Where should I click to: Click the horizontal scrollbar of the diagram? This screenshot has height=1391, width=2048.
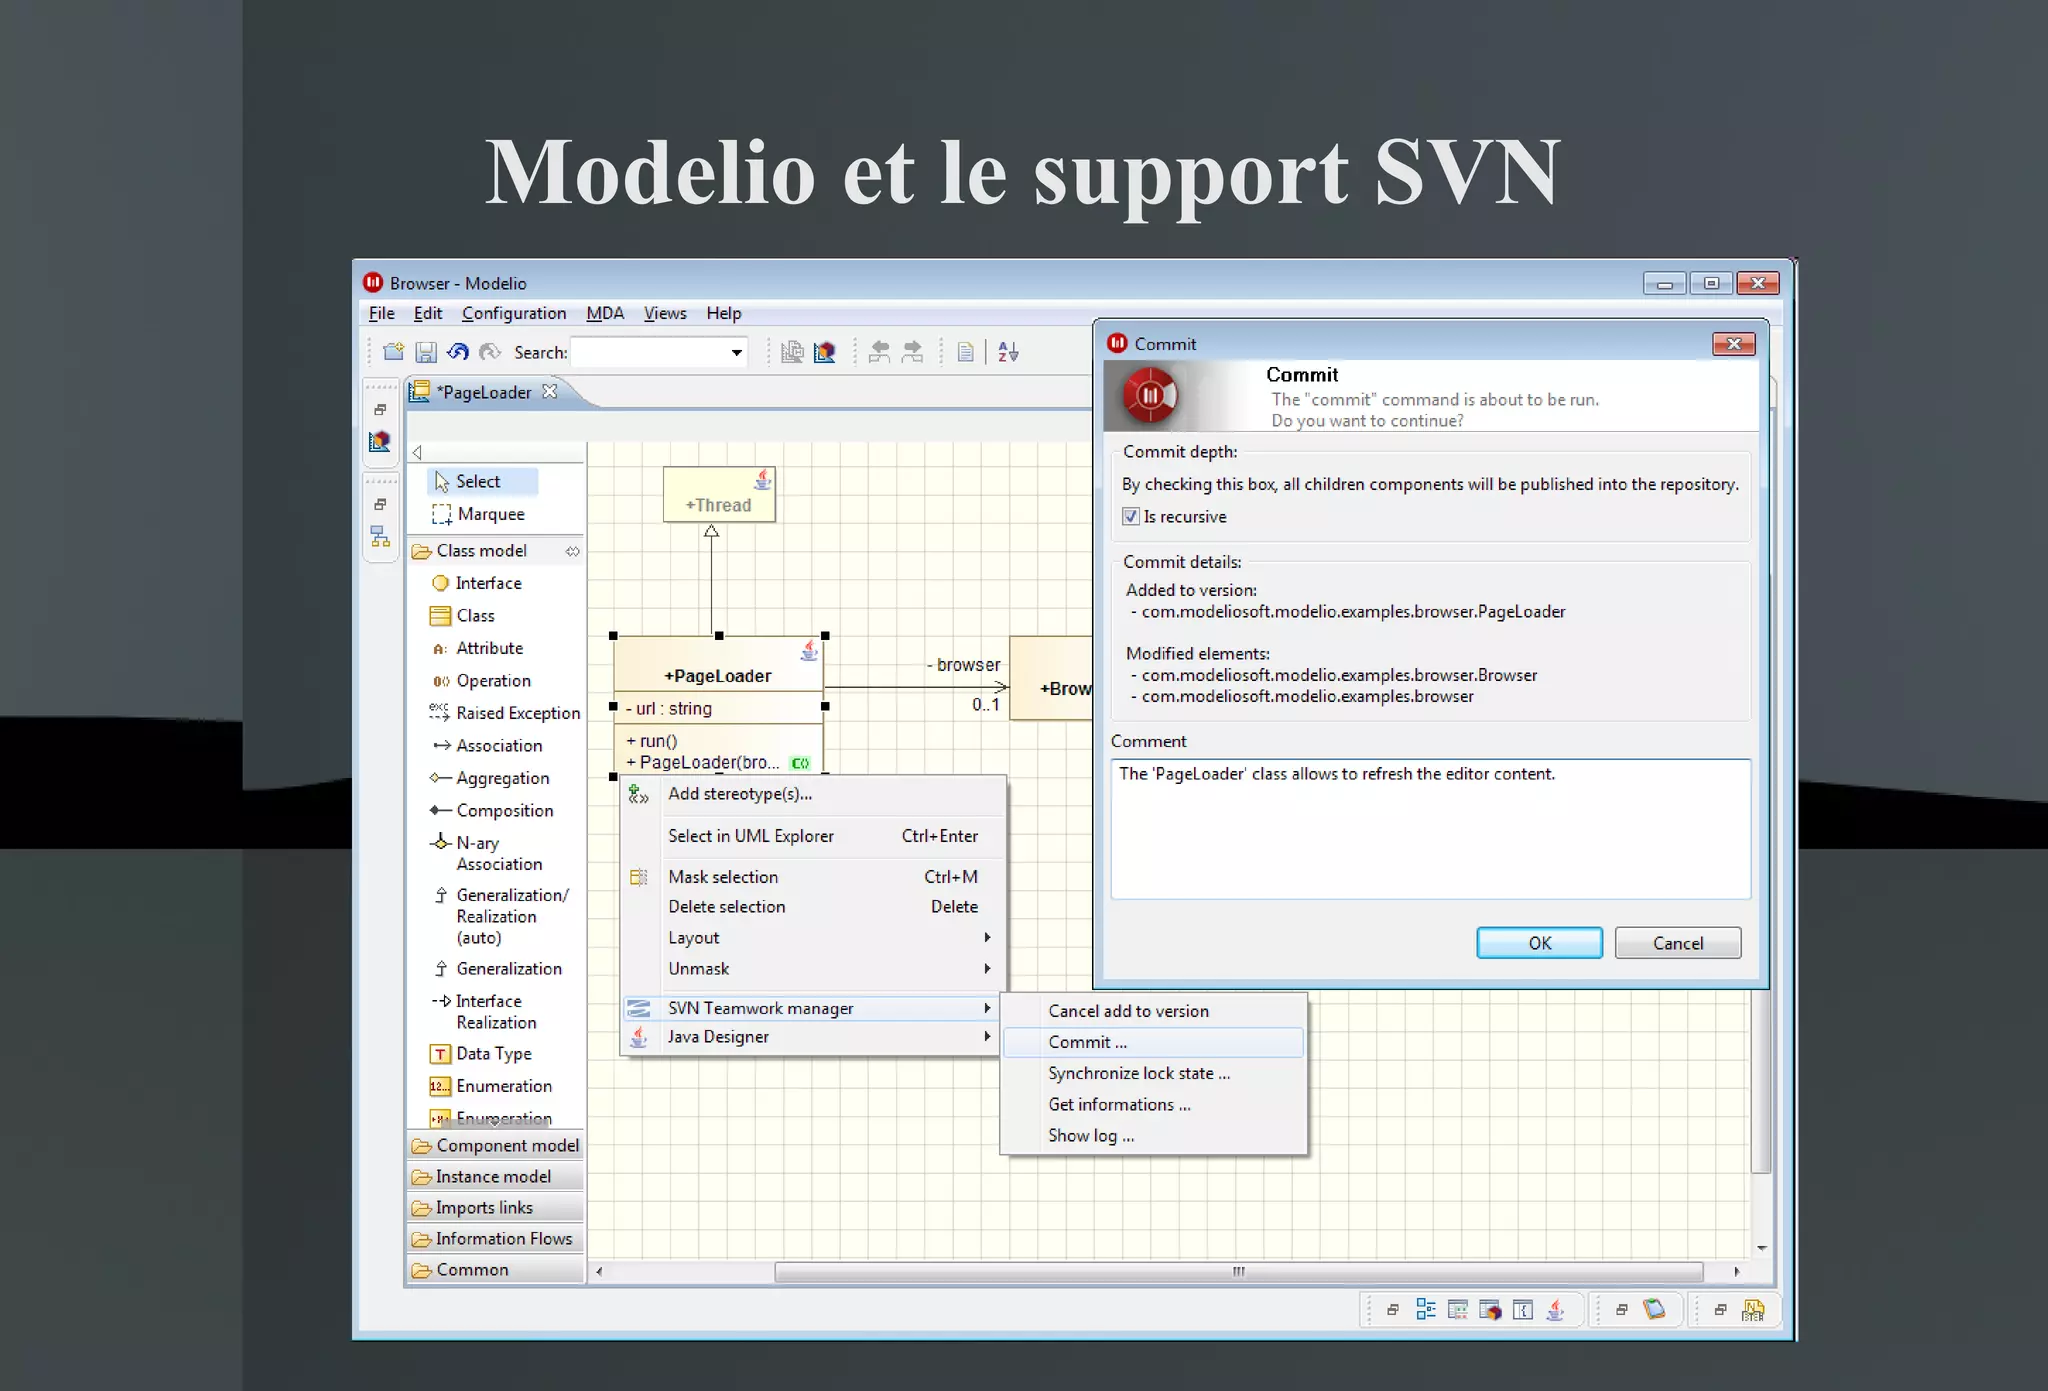coord(1238,1272)
